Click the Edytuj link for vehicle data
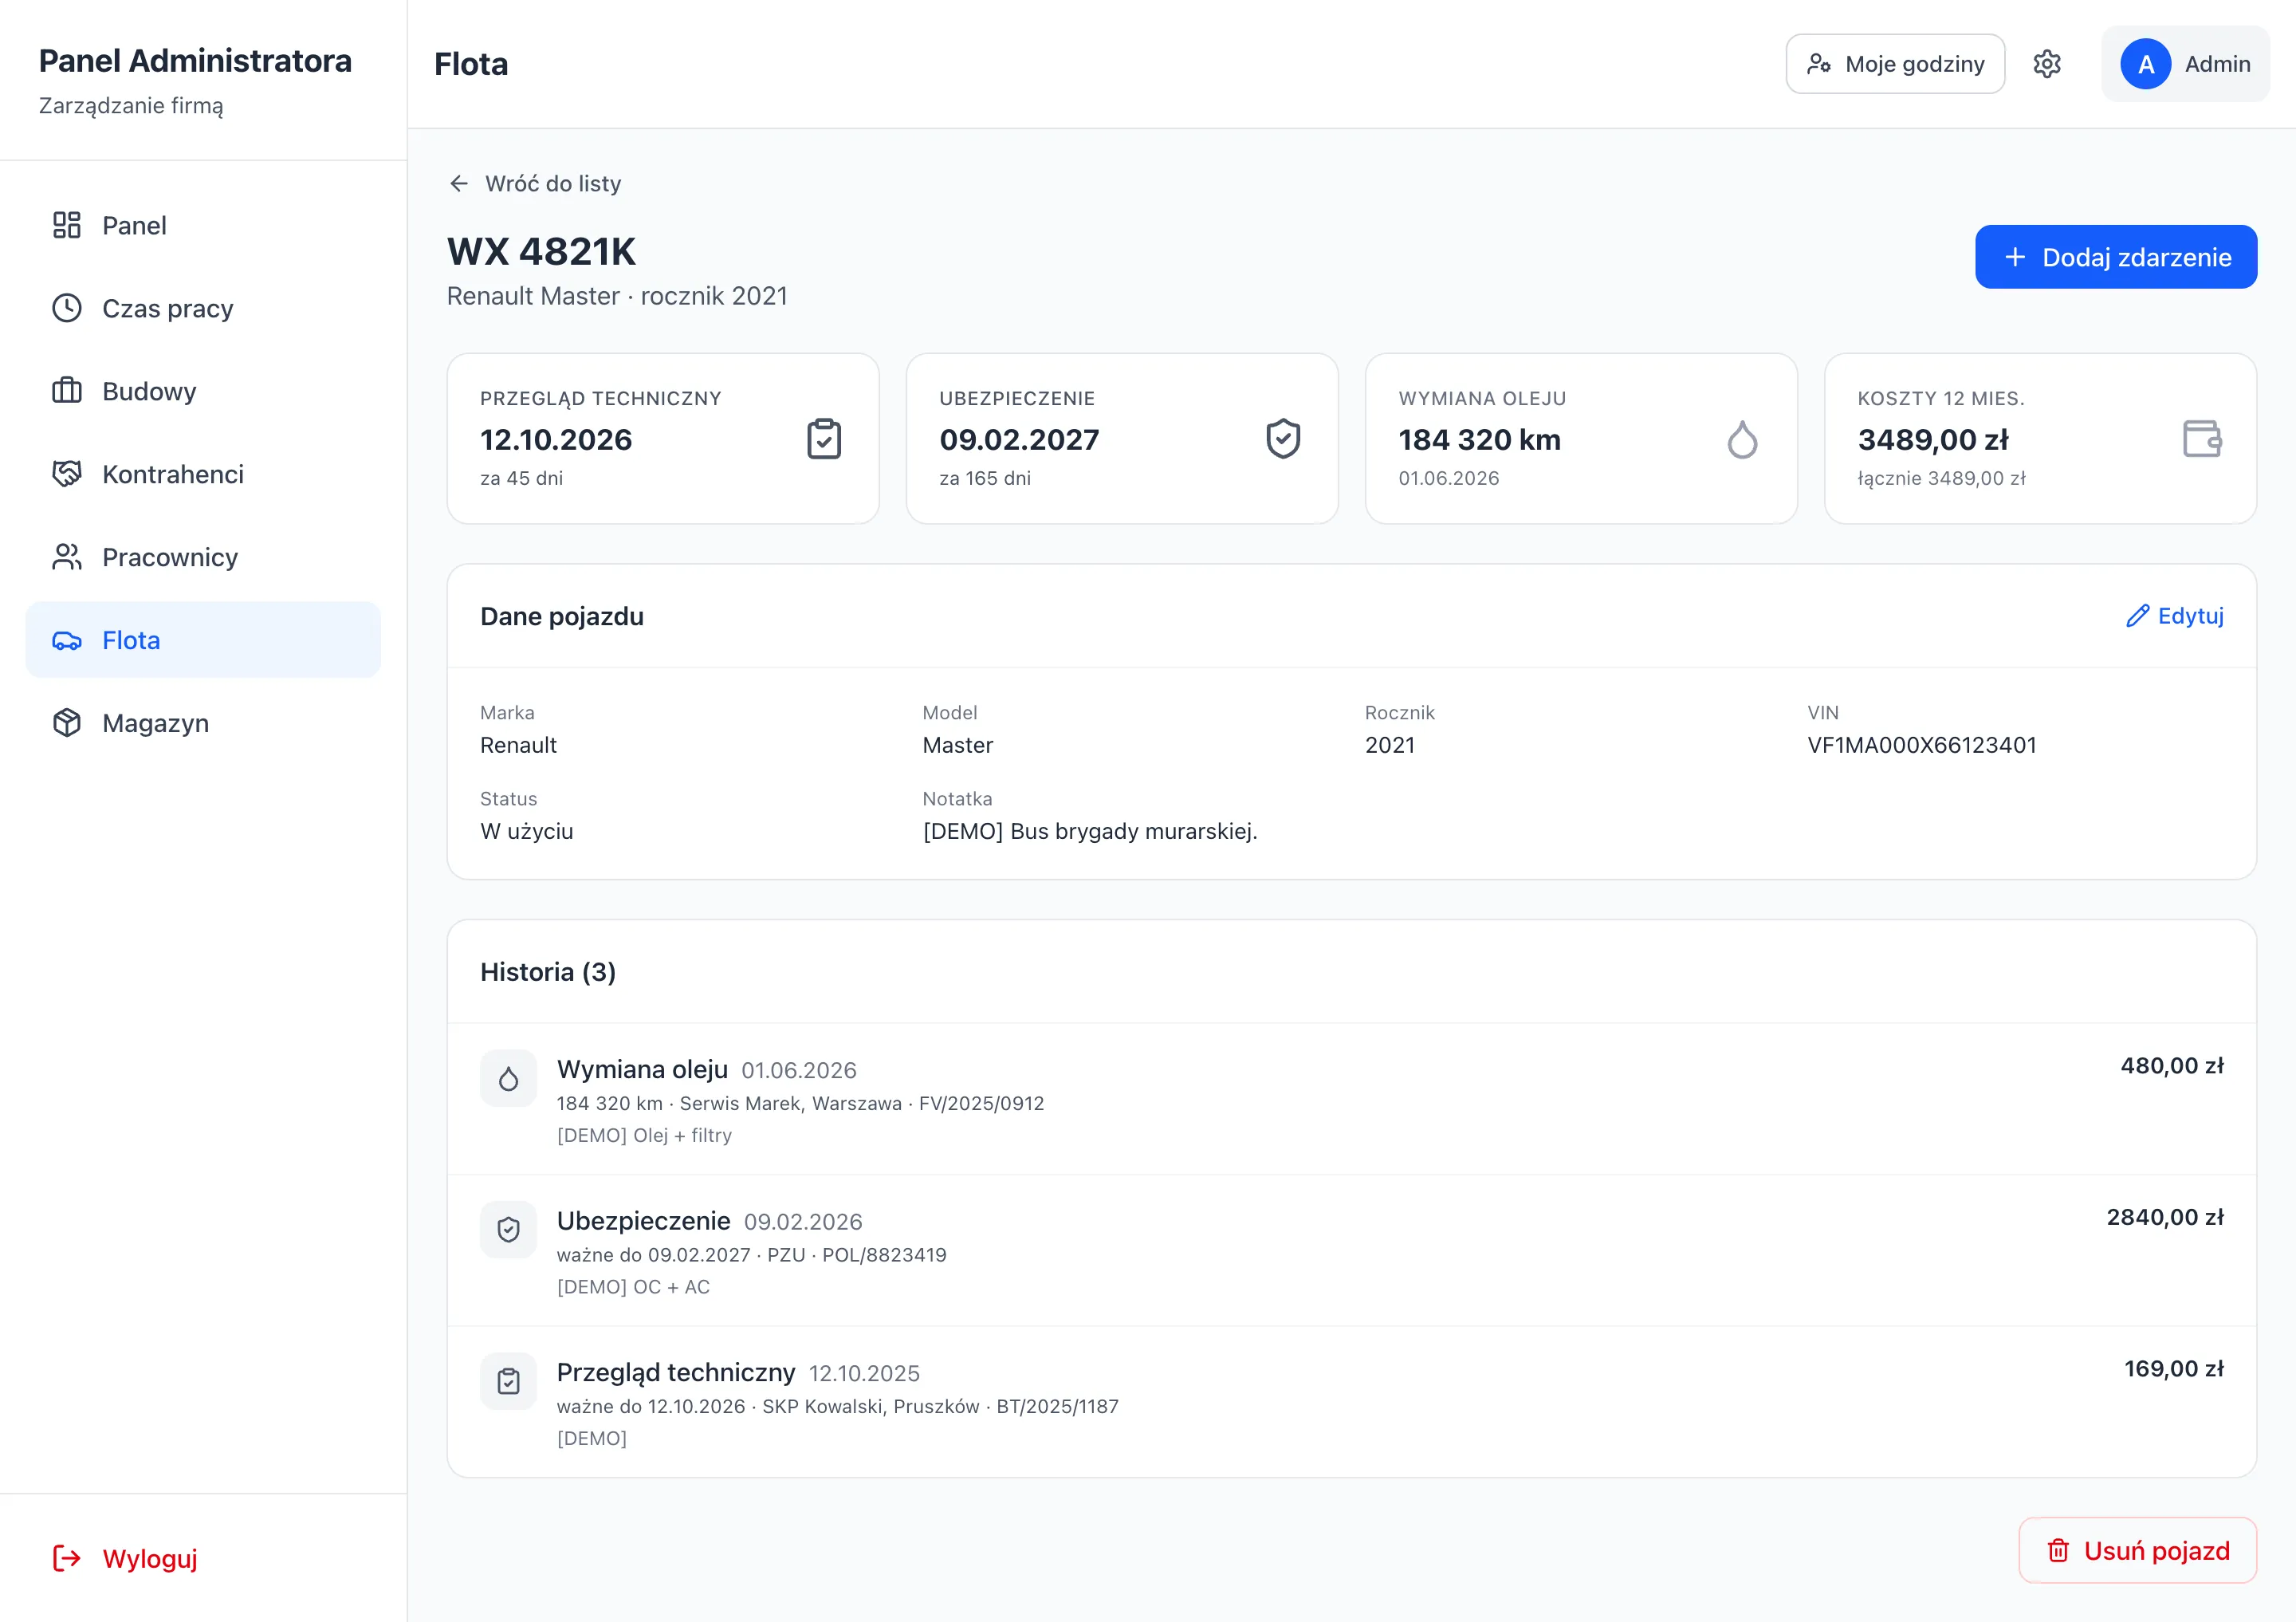2296x1622 pixels. [2174, 616]
